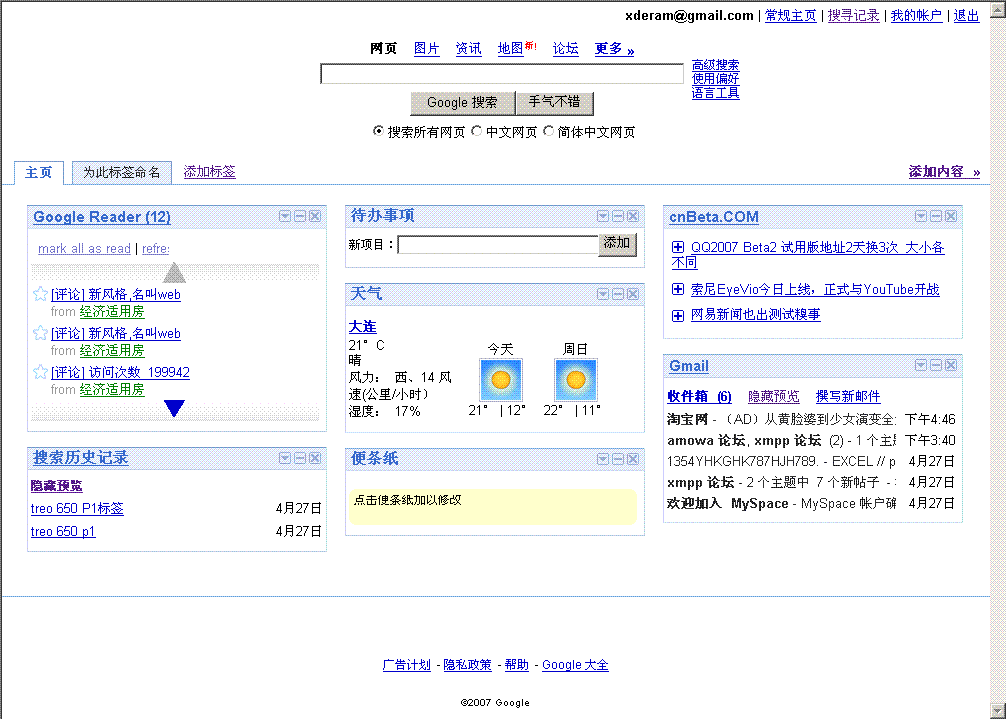Minimize the 便条纸 widget
This screenshot has height=719, width=1006.
[618, 459]
